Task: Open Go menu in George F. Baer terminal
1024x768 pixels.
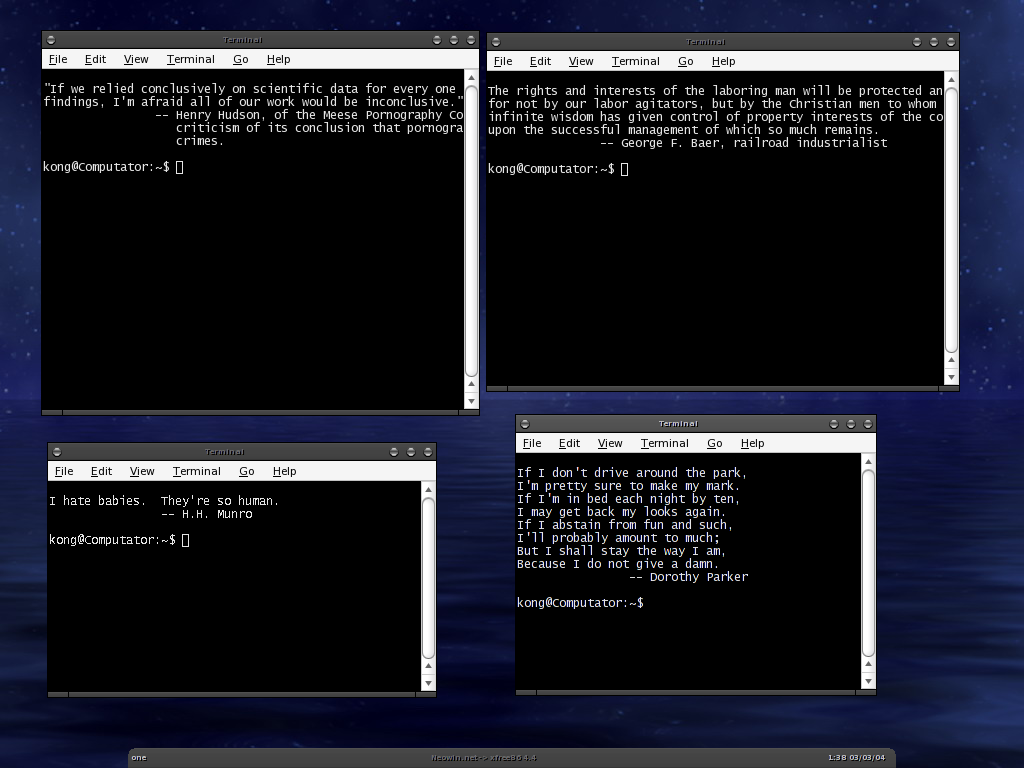Action: [686, 61]
